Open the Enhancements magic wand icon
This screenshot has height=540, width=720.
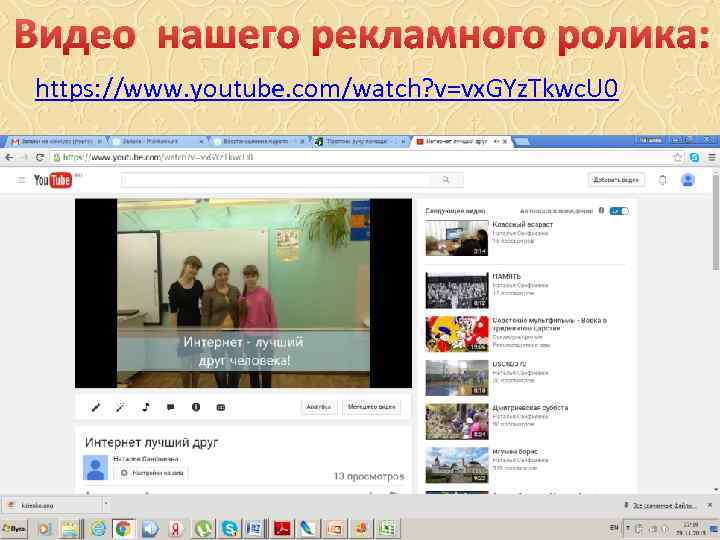click(x=120, y=407)
